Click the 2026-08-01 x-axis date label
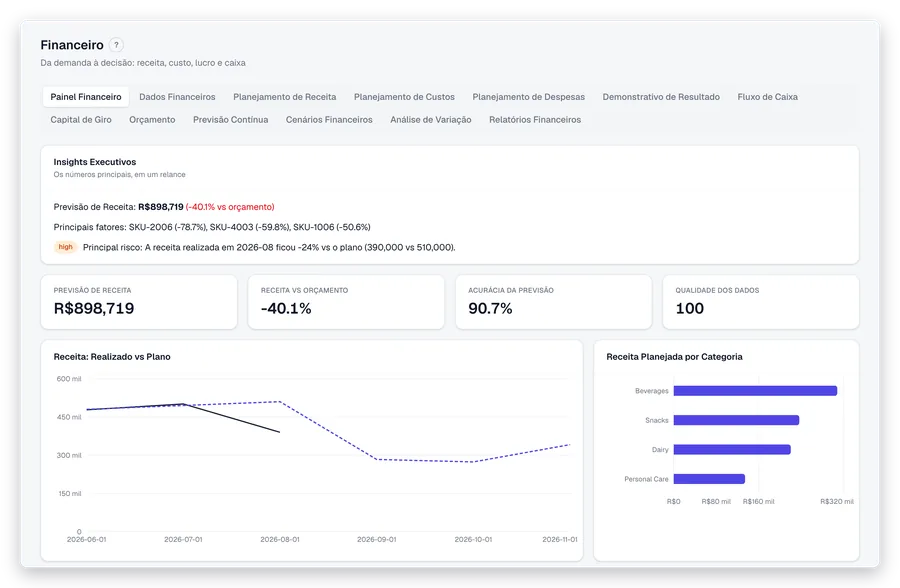 pos(280,540)
